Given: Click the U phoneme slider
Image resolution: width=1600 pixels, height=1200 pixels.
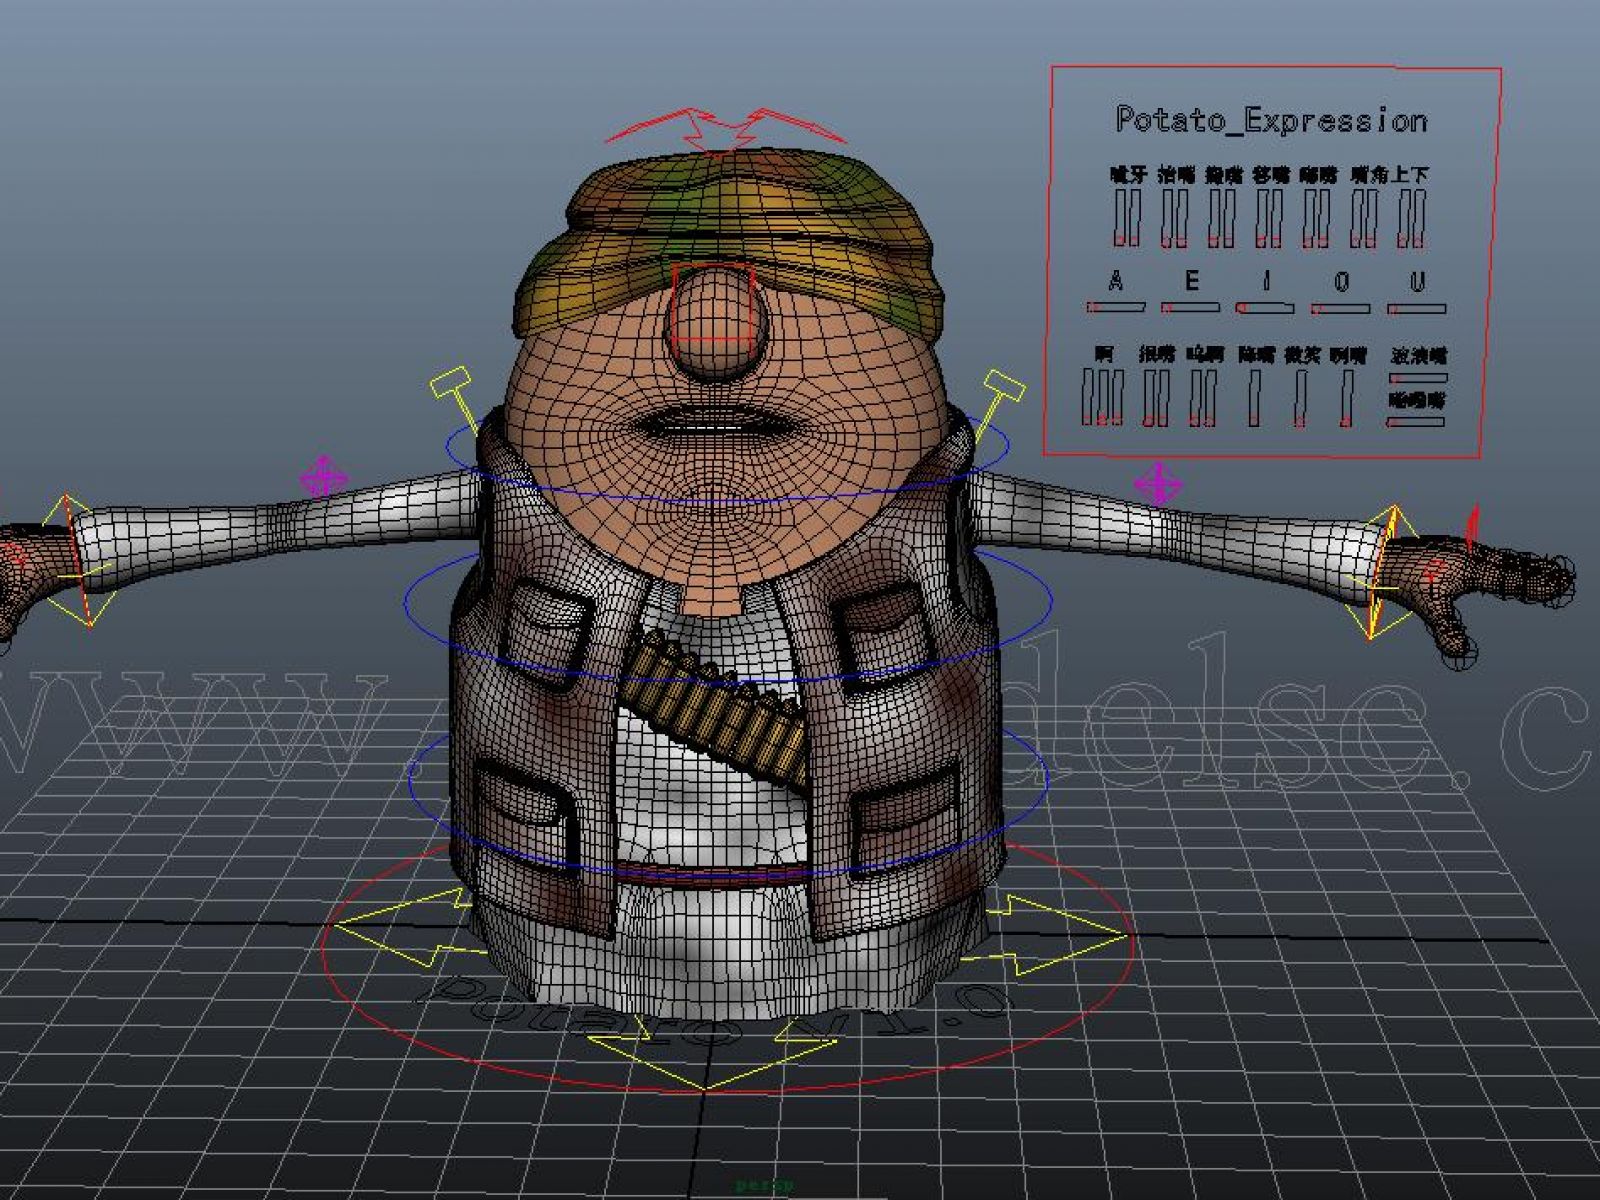Looking at the screenshot, I should point(1417,309).
